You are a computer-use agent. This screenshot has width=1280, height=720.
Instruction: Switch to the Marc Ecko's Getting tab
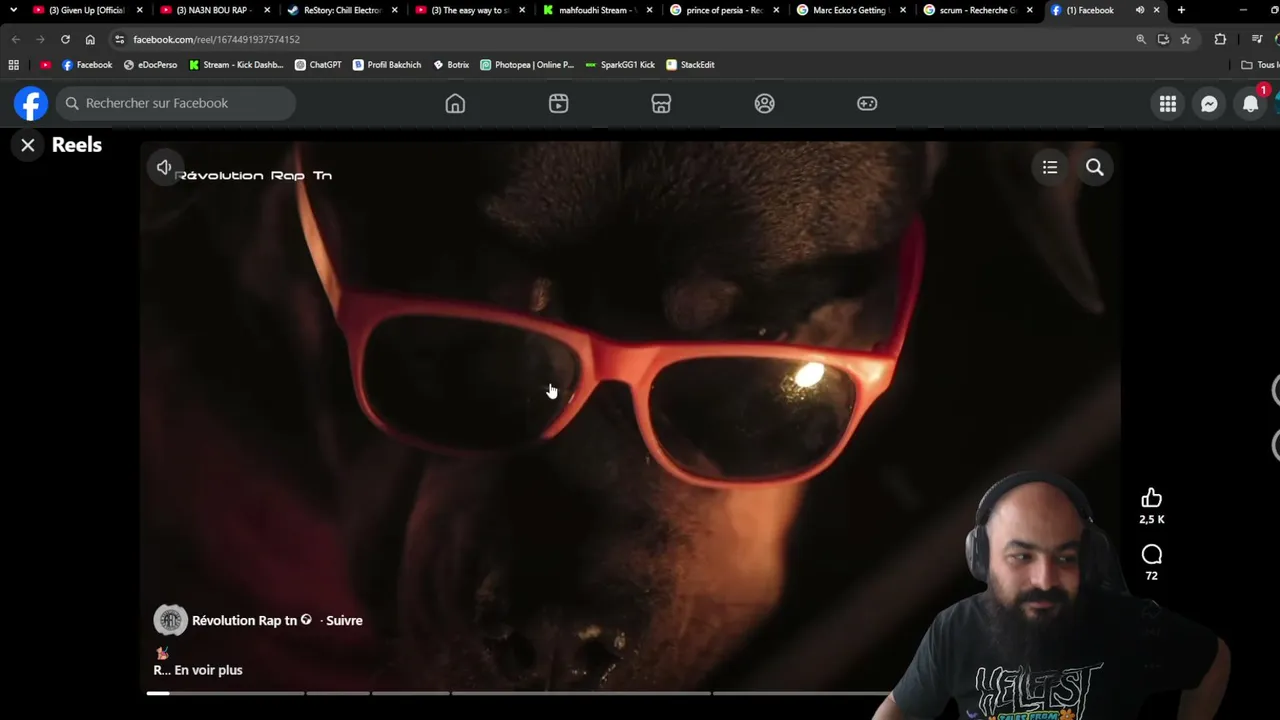tap(851, 10)
